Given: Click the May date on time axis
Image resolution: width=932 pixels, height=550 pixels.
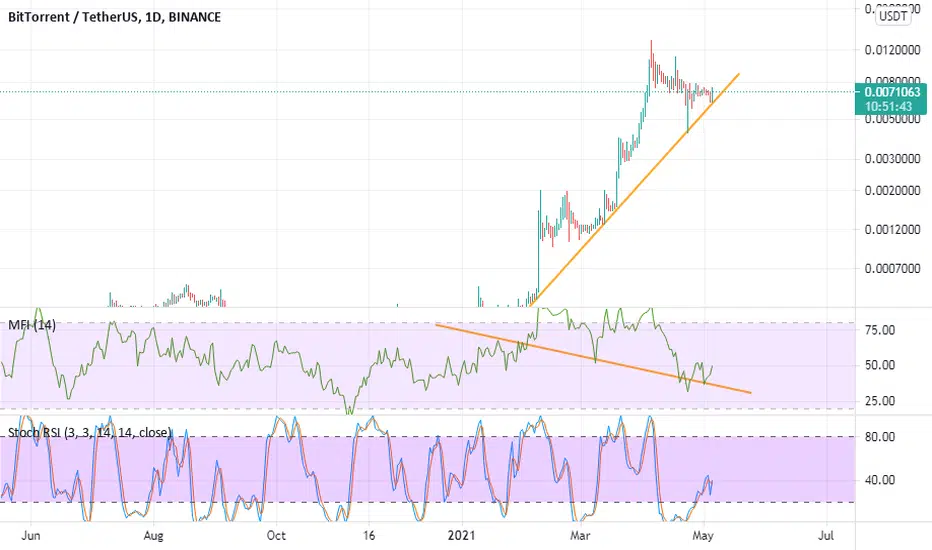Looking at the screenshot, I should click(x=703, y=536).
